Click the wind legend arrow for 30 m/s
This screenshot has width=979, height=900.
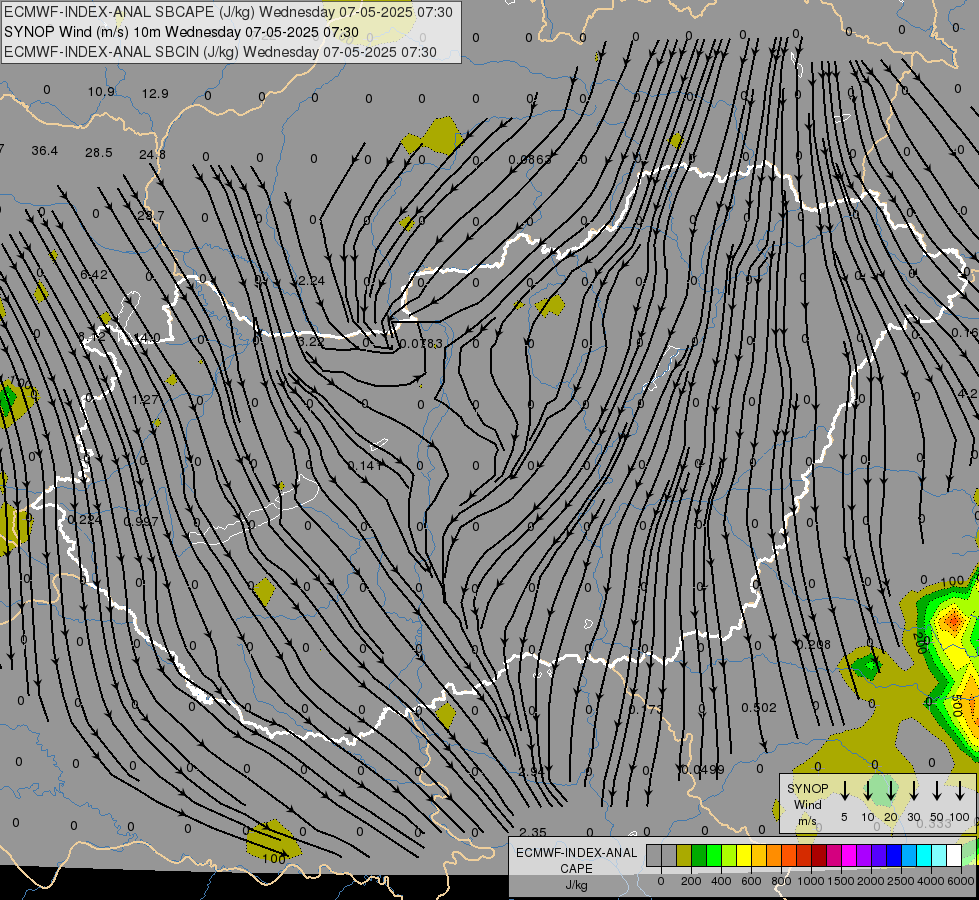click(913, 790)
